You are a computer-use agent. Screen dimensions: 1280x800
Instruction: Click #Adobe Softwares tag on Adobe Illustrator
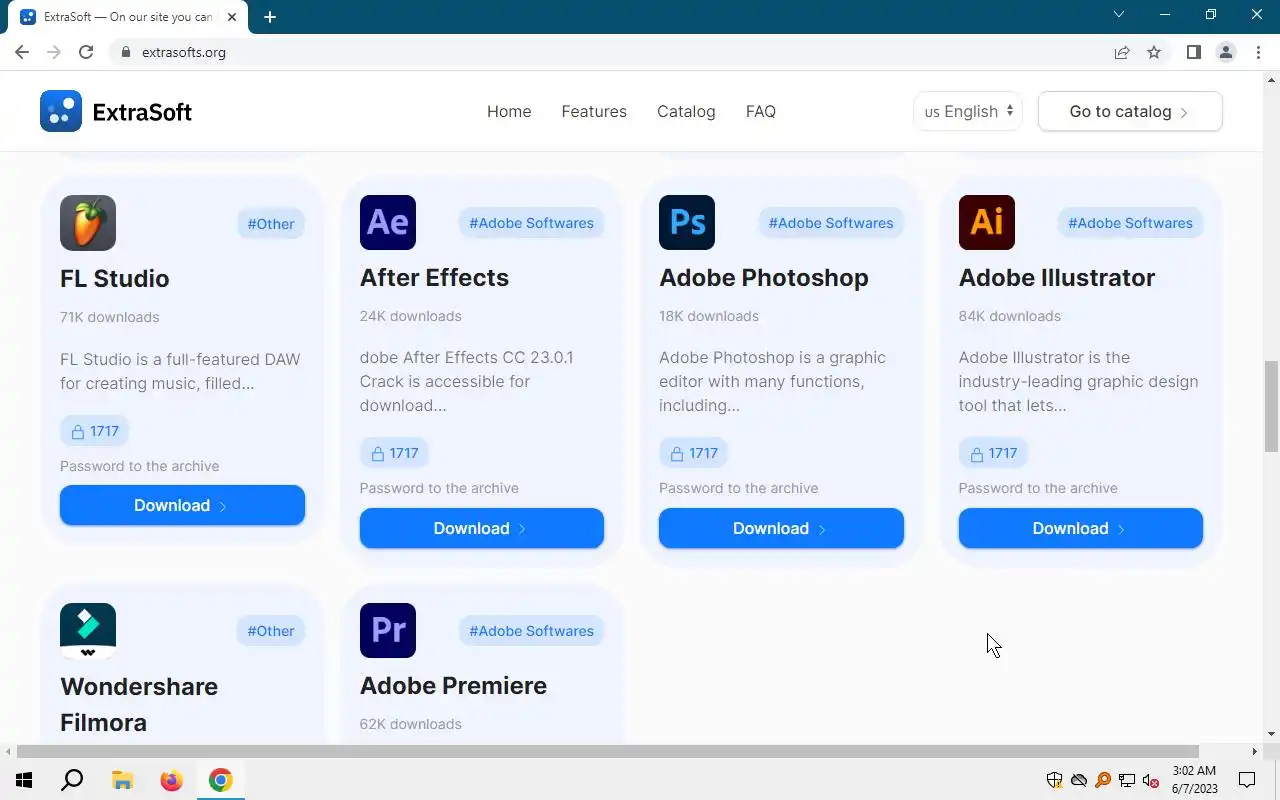coord(1130,223)
